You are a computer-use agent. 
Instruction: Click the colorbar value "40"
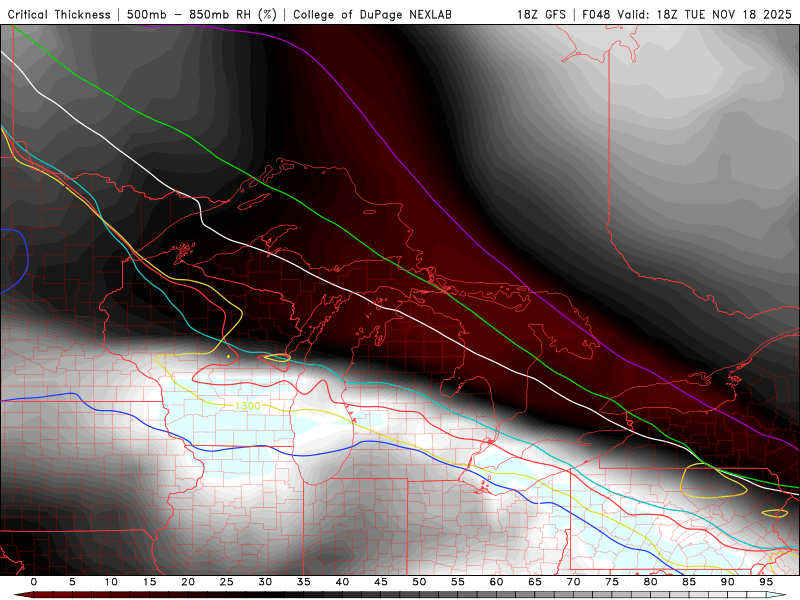[x=342, y=582]
